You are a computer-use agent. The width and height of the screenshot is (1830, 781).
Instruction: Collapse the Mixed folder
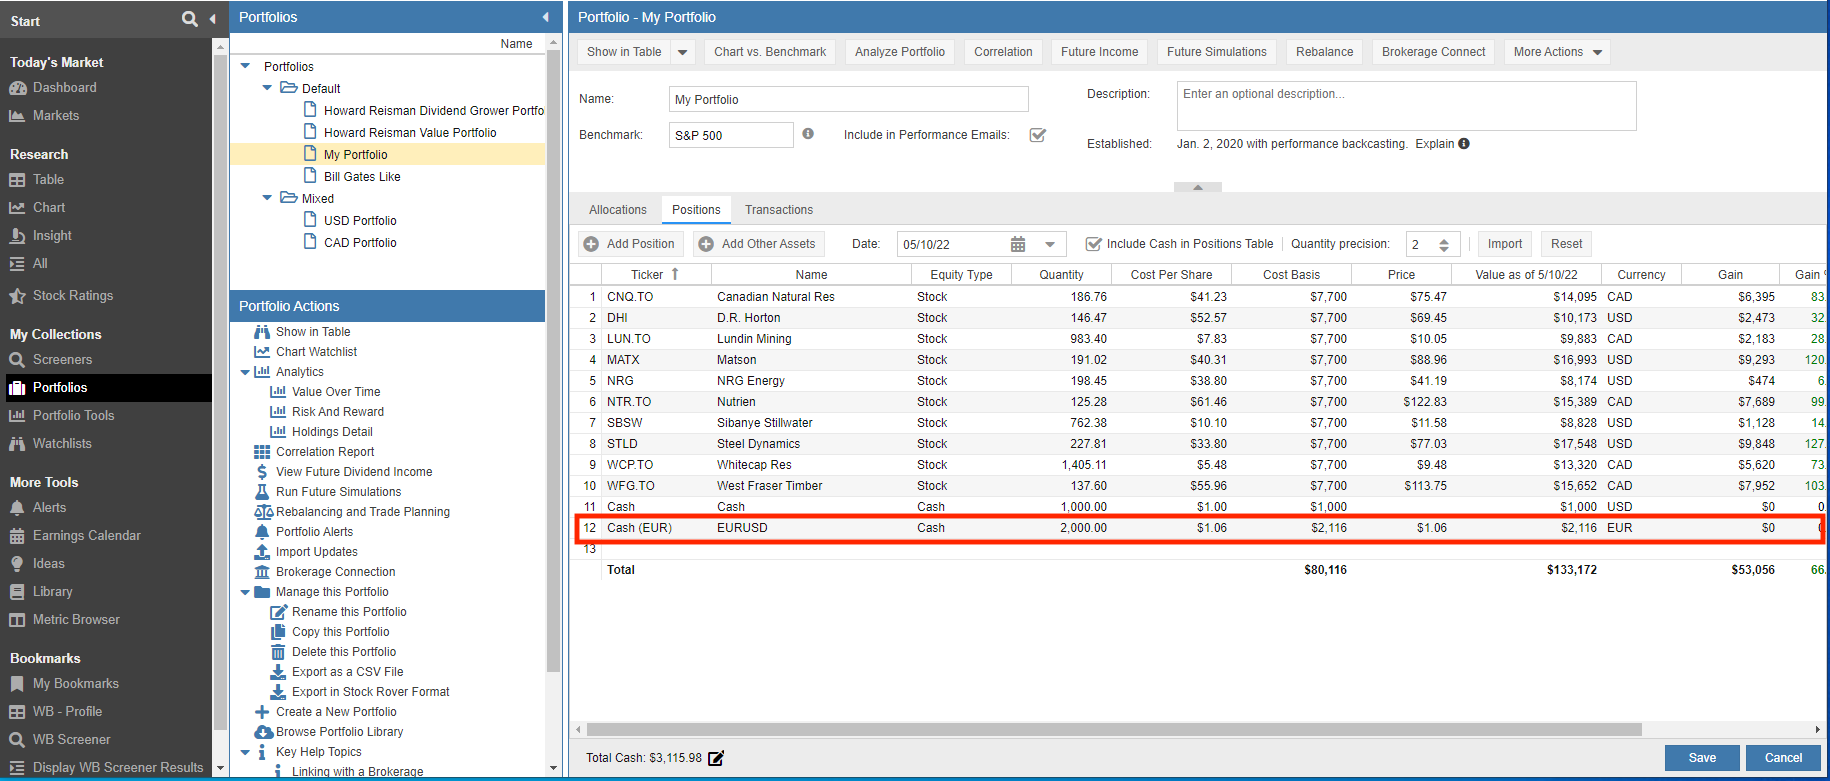[x=267, y=198]
